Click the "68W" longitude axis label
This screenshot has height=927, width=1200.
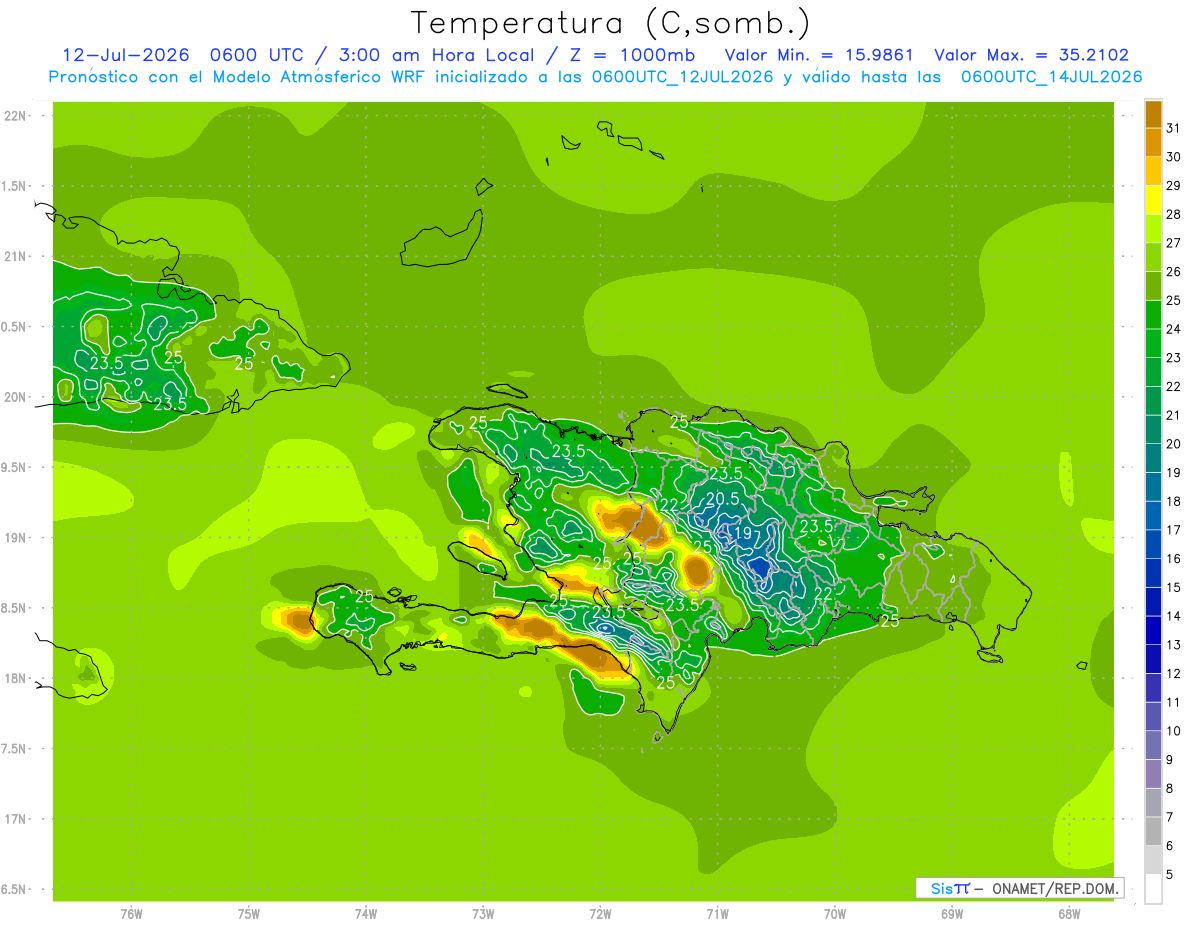click(x=1069, y=914)
